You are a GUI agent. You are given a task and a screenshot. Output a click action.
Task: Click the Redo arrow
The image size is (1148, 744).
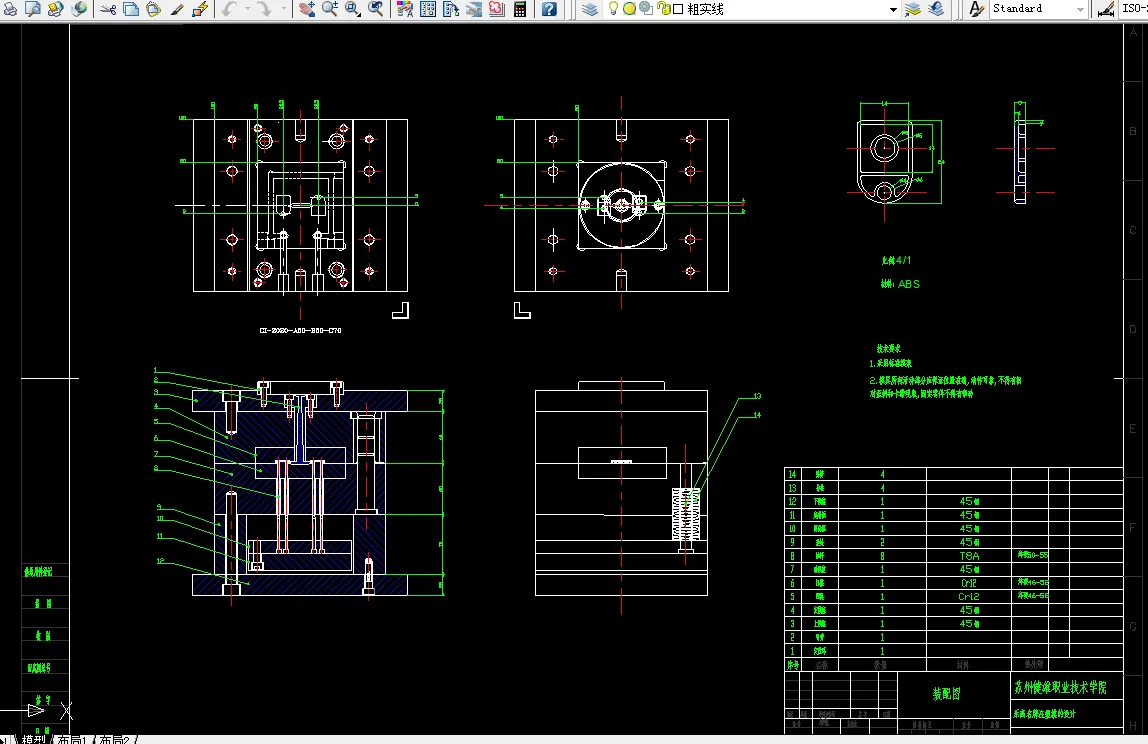tap(264, 9)
